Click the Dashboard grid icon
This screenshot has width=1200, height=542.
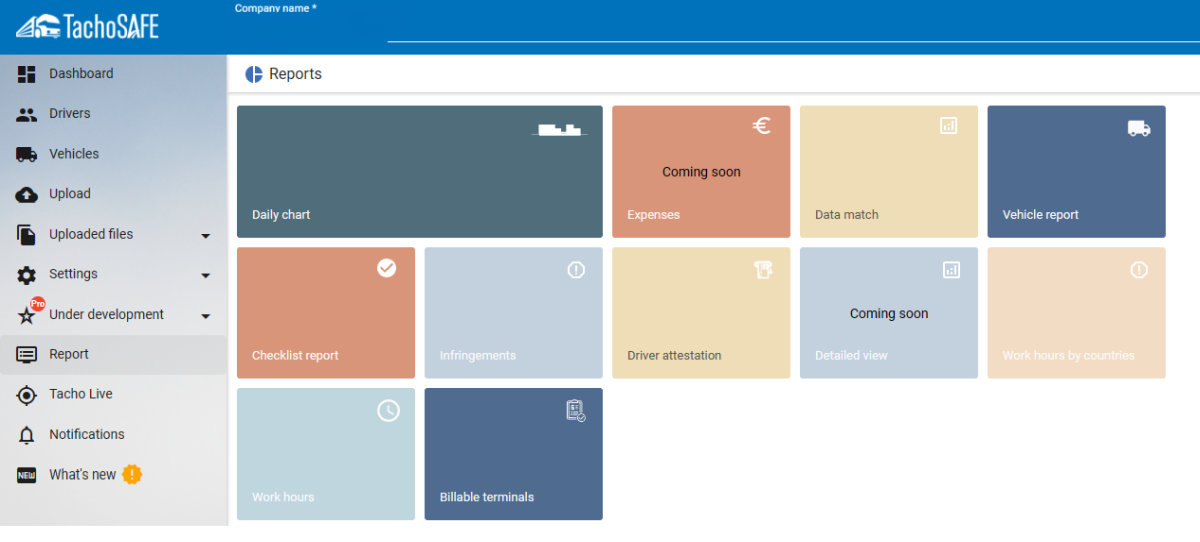[27, 74]
